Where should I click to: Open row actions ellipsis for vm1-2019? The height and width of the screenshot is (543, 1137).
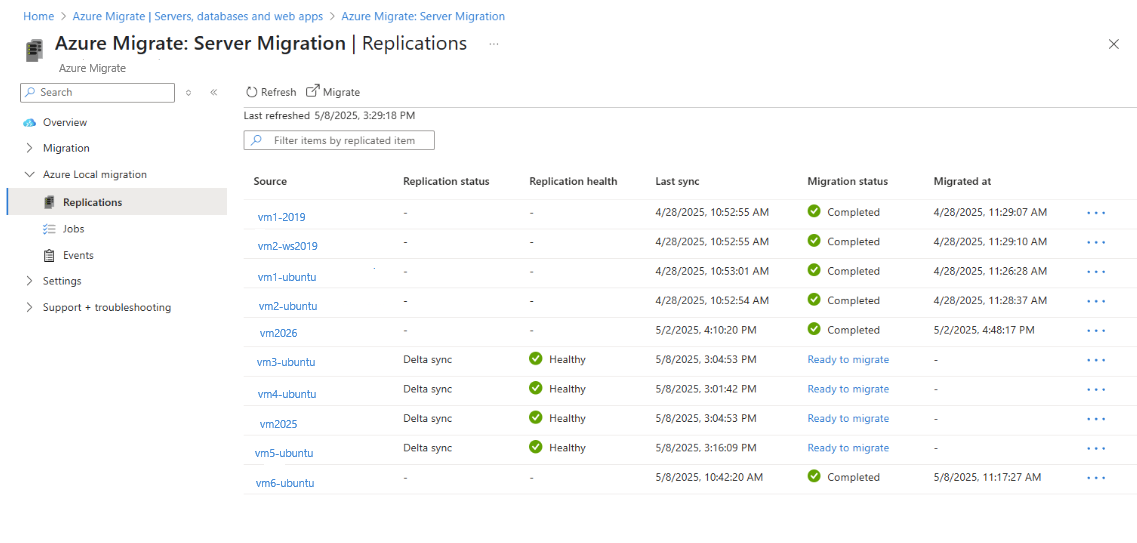pos(1096,213)
